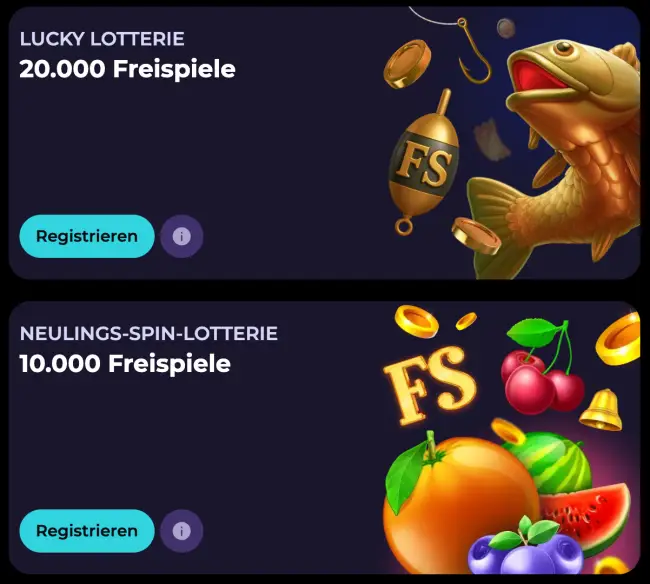Click the info icon in Lucky Lotterie card
Image resolution: width=650 pixels, height=584 pixels.
[181, 237]
